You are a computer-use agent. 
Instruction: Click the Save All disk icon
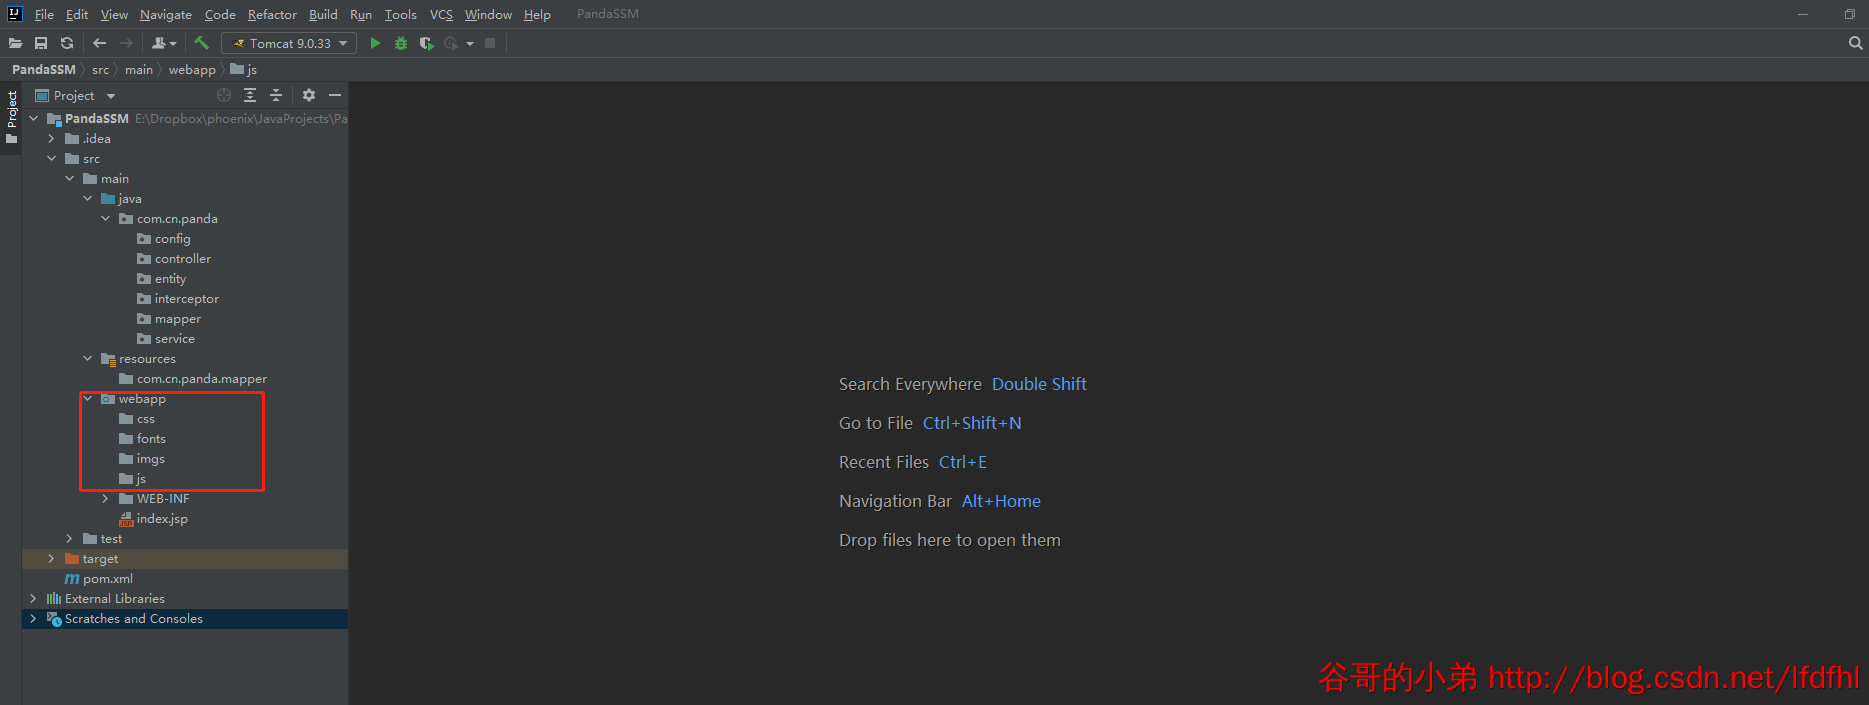[41, 43]
